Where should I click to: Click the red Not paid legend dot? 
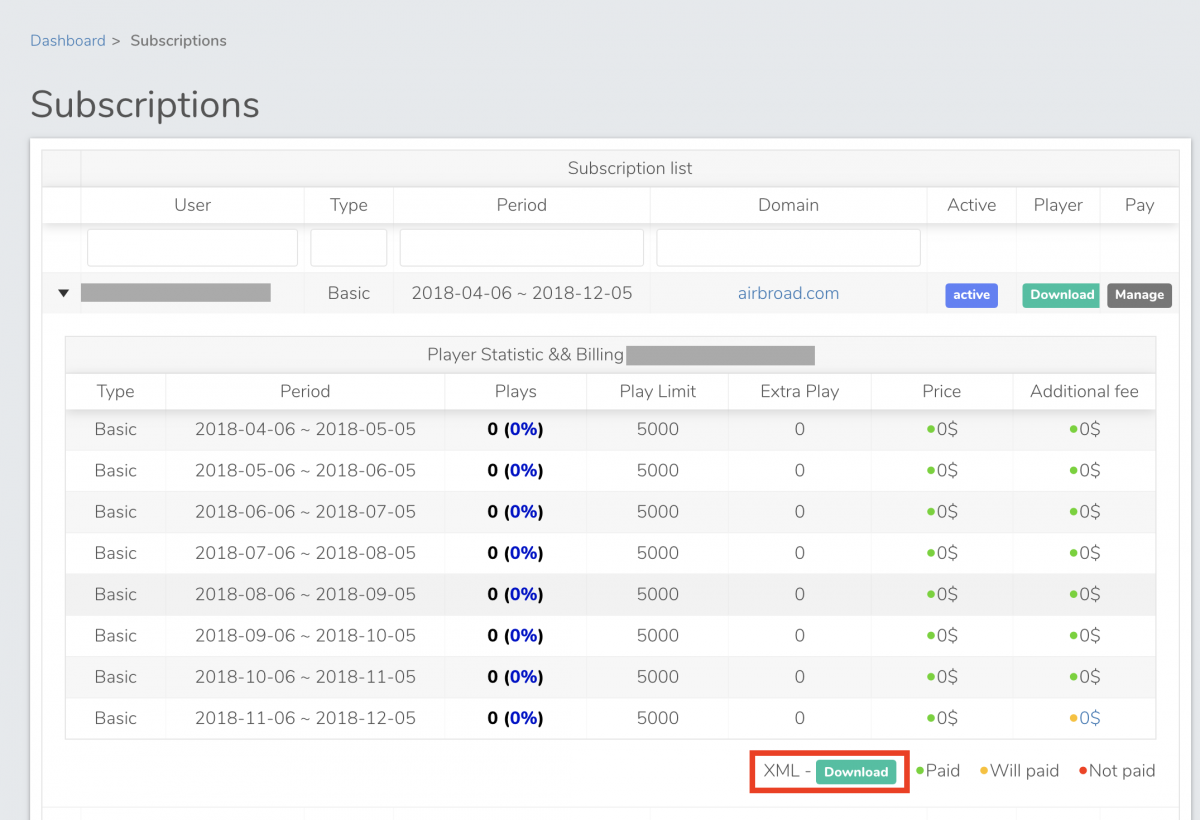(x=1083, y=771)
